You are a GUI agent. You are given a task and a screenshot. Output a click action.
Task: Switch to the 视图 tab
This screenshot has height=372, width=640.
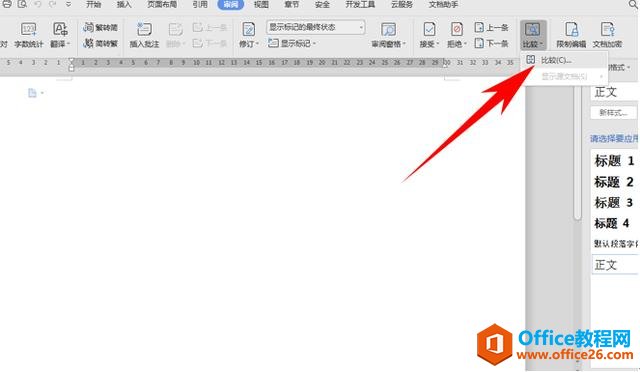(x=261, y=4)
